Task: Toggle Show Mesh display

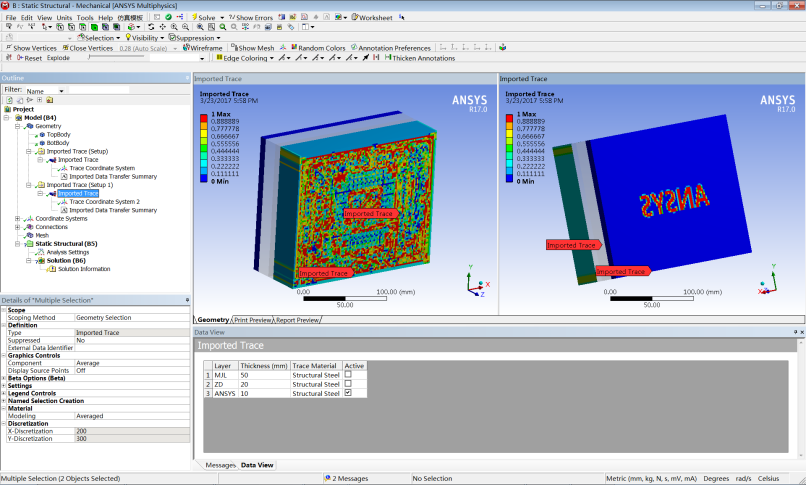Action: (x=252, y=47)
